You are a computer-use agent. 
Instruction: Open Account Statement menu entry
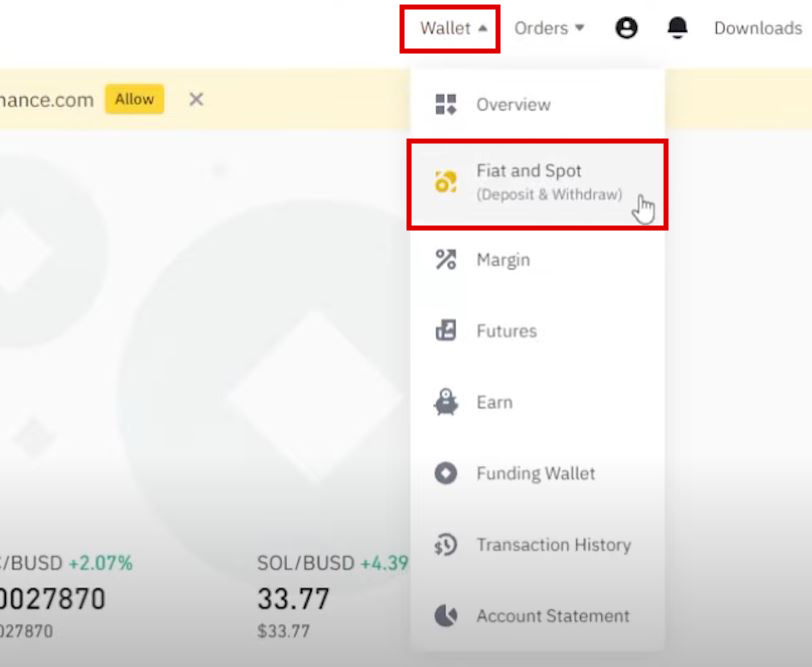[x=538, y=616]
